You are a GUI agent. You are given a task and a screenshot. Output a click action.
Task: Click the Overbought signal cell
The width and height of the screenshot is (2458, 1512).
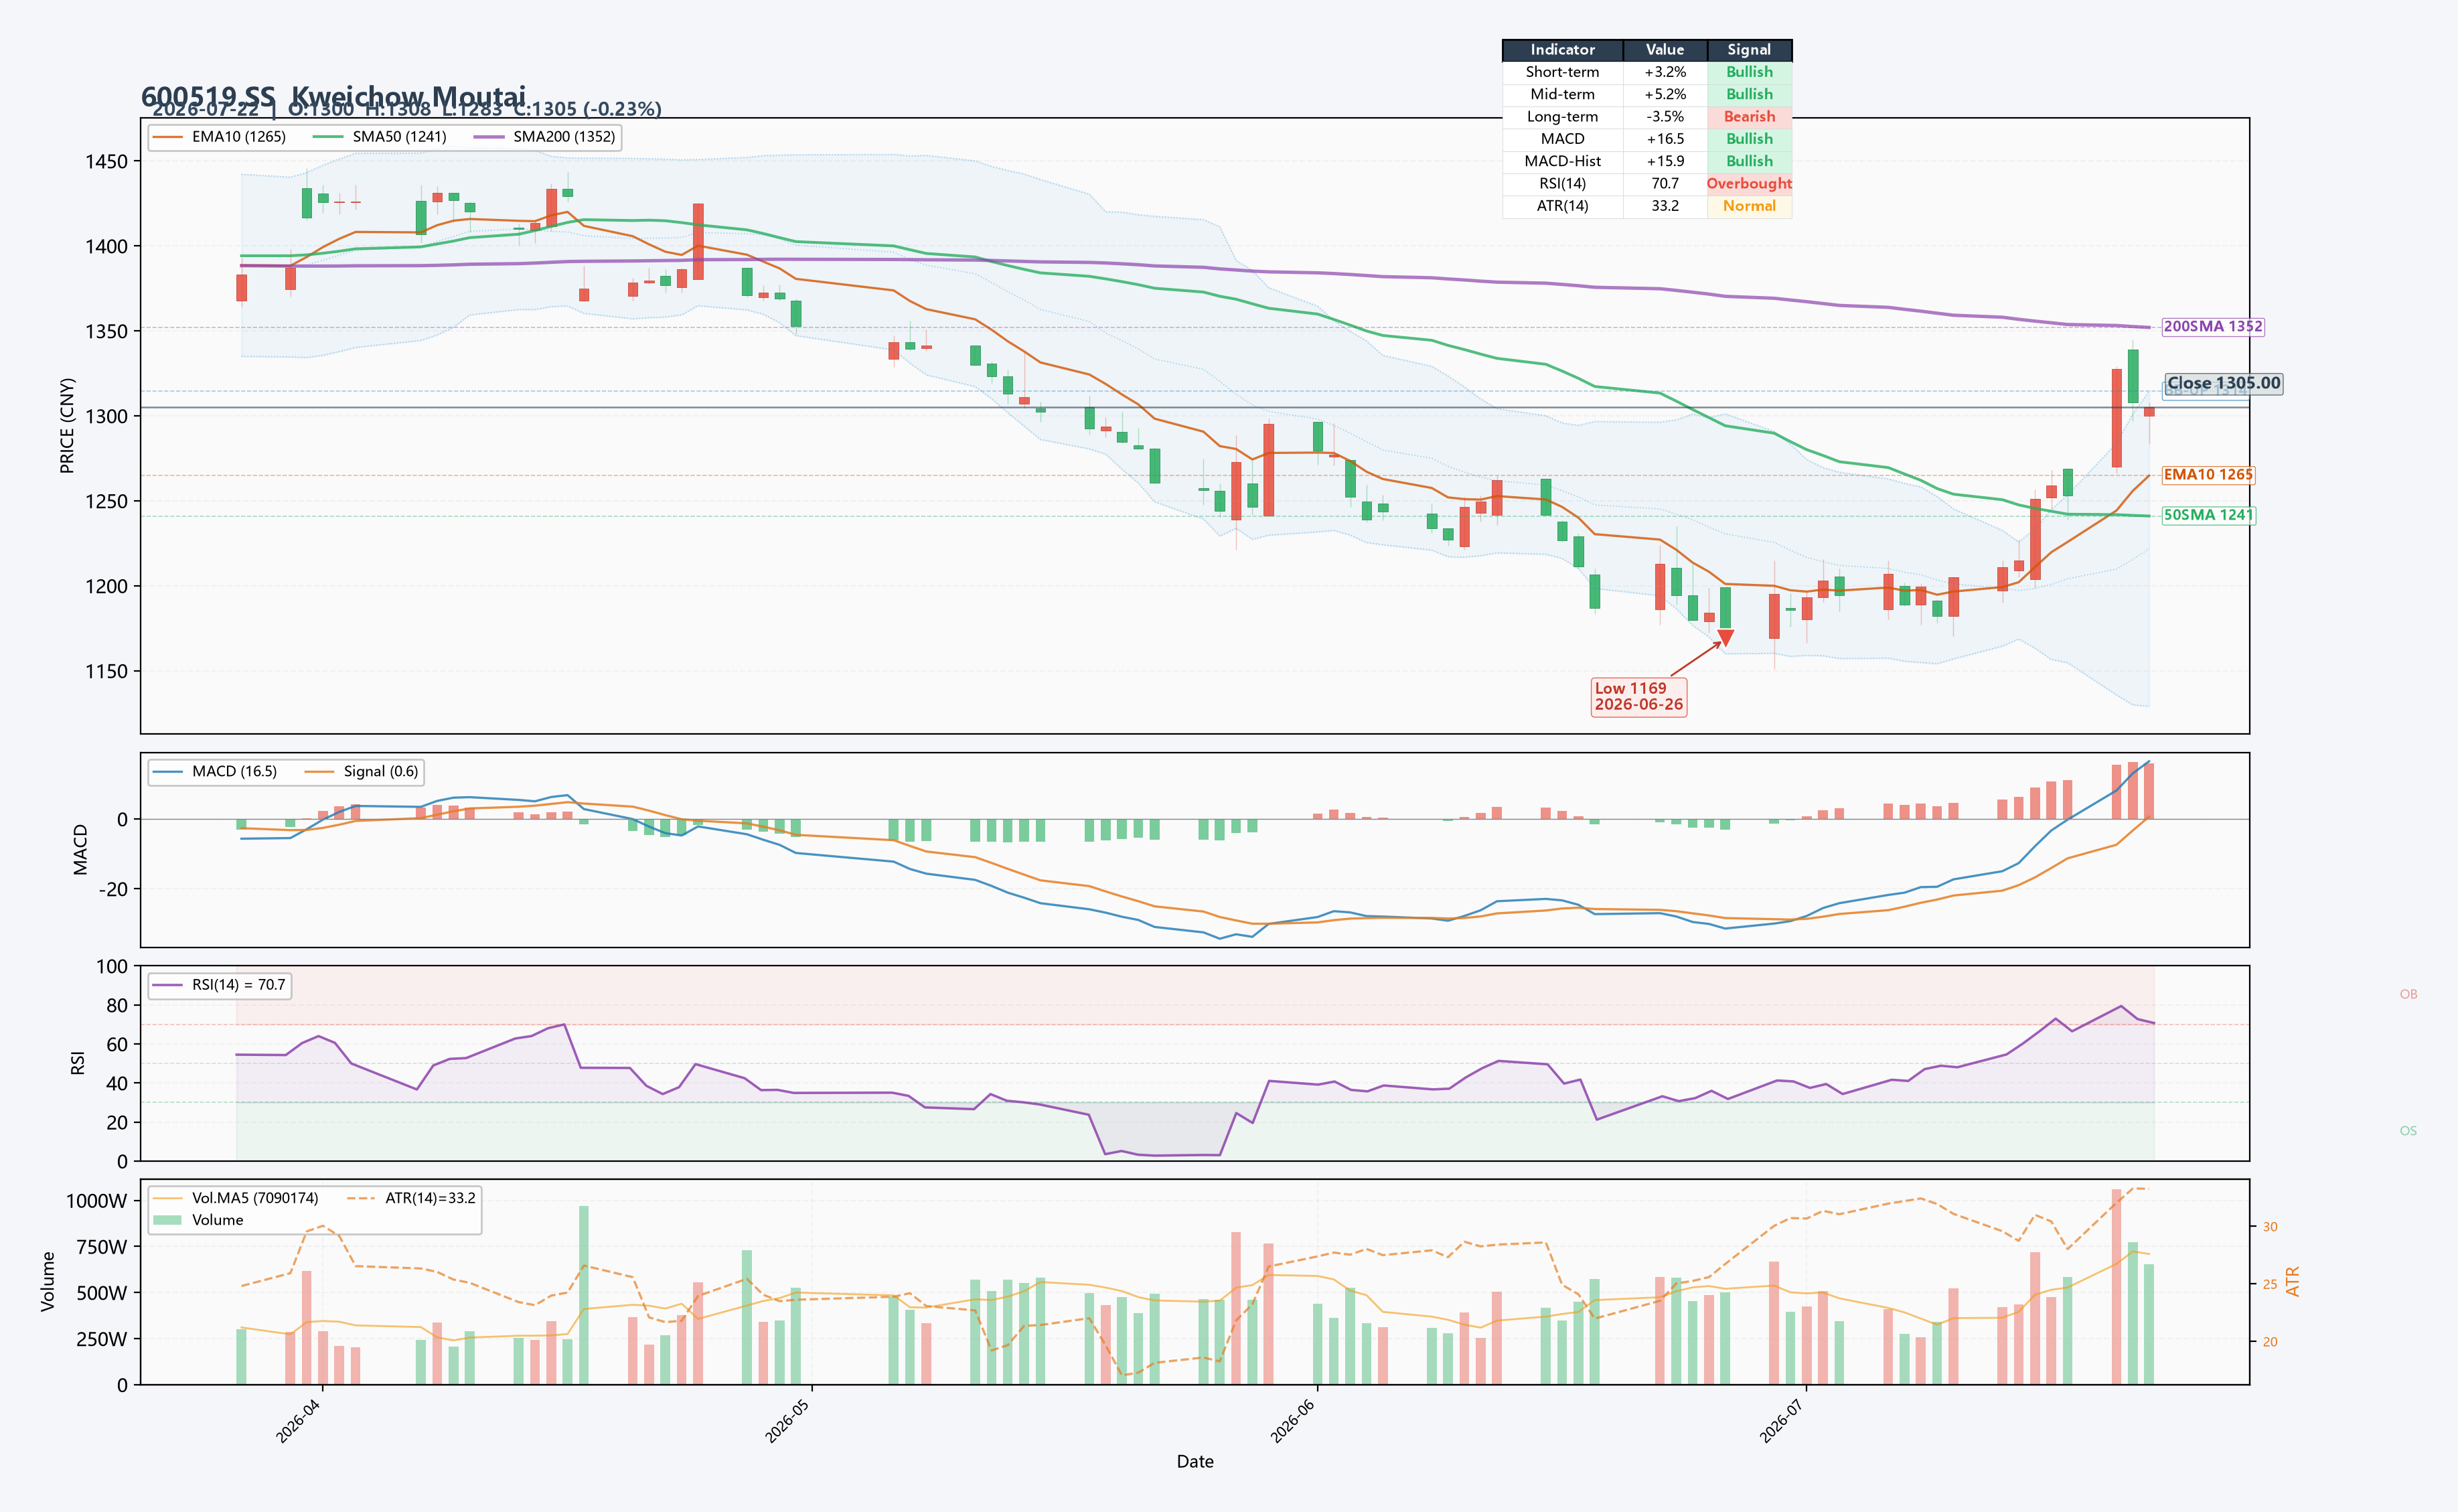(1749, 184)
